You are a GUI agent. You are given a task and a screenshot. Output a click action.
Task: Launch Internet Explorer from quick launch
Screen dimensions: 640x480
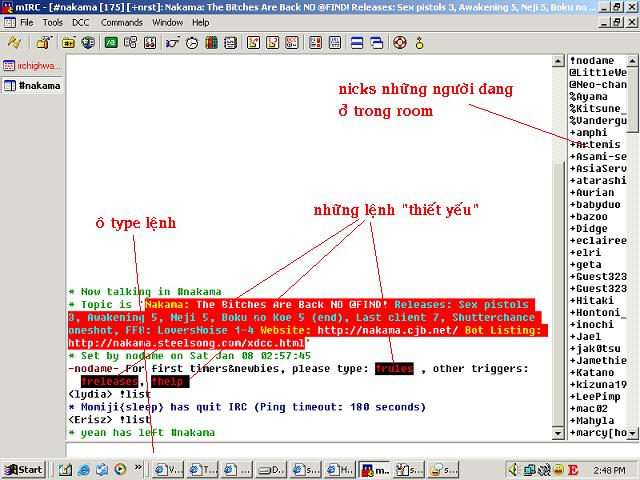tap(83, 470)
